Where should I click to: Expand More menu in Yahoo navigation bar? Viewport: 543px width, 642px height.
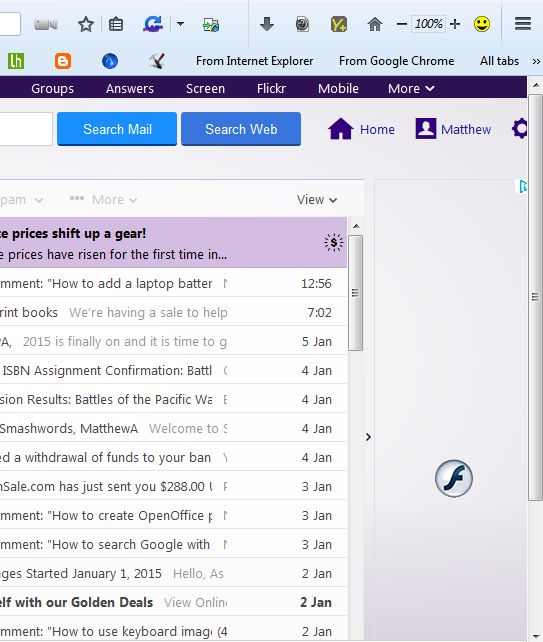pos(411,88)
